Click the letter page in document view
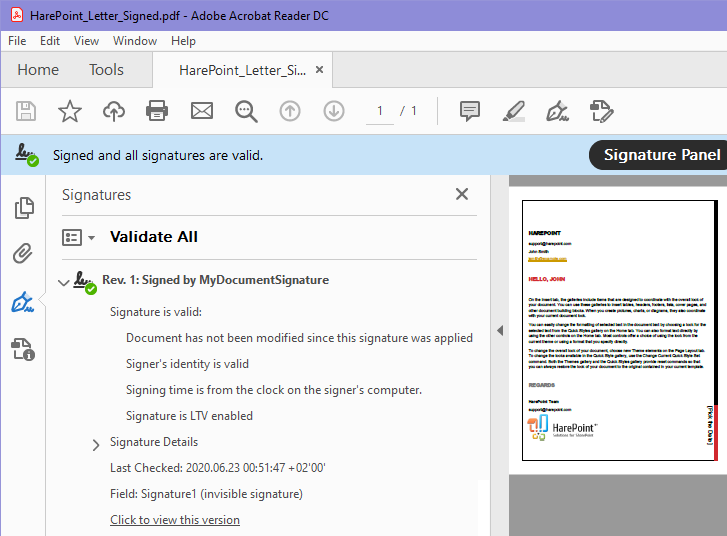Screen dimensions: 727x536 coord(619,330)
